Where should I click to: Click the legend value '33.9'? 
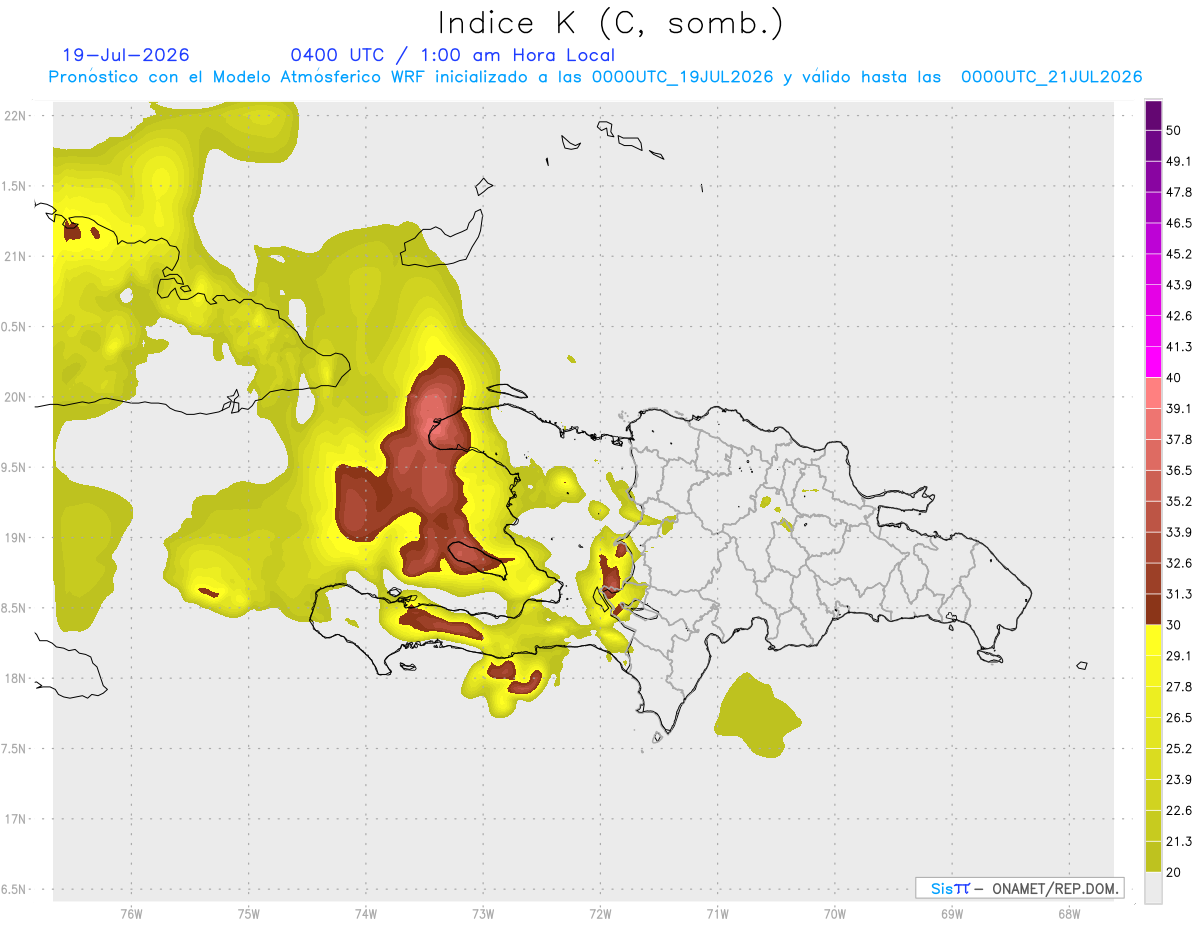(x=1179, y=532)
